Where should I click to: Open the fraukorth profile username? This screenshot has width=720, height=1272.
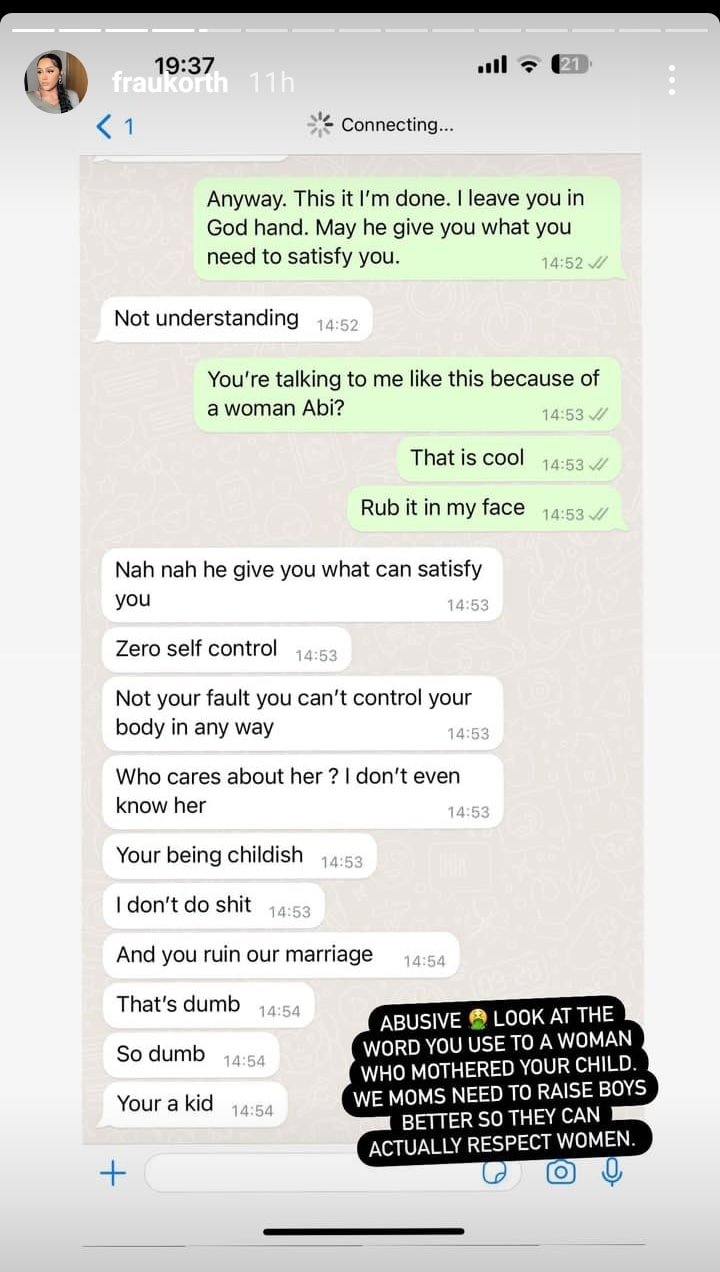169,83
